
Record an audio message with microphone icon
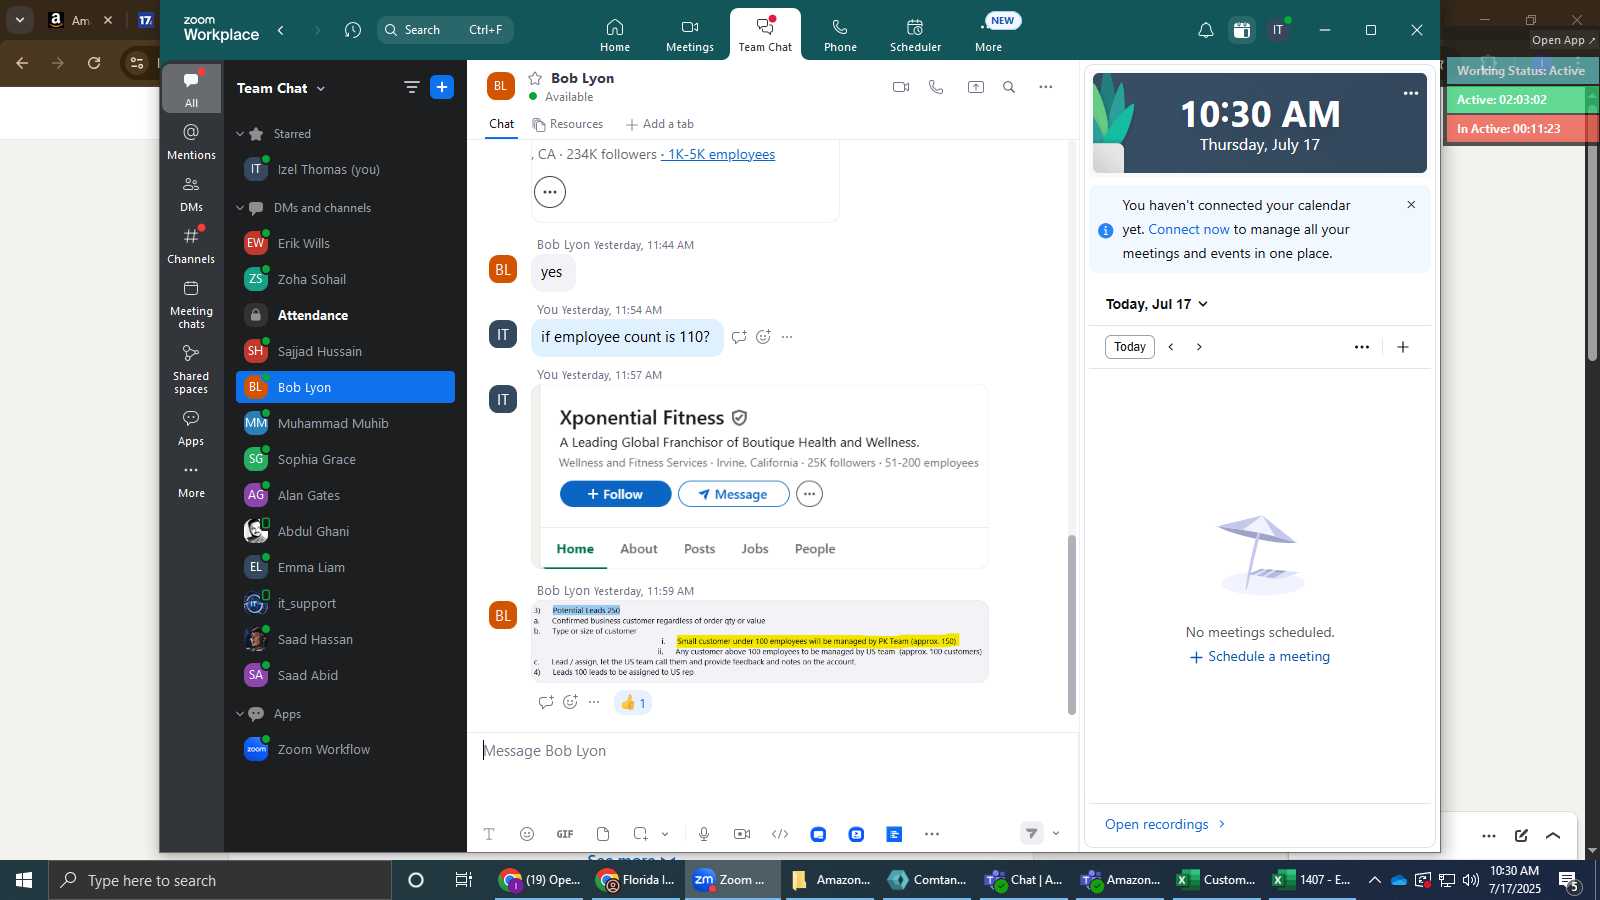[704, 834]
